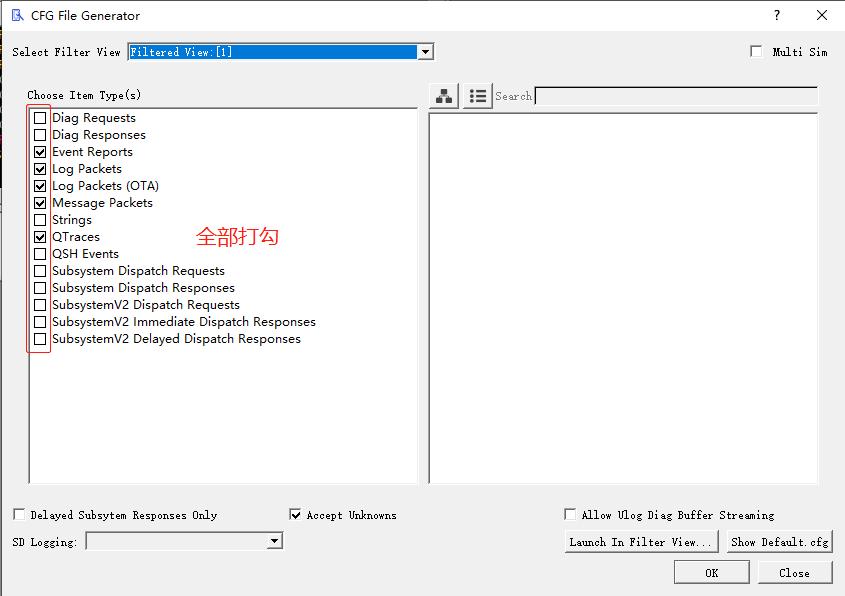
Task: Disable the Log Packets (OTA) option
Action: pos(38,185)
